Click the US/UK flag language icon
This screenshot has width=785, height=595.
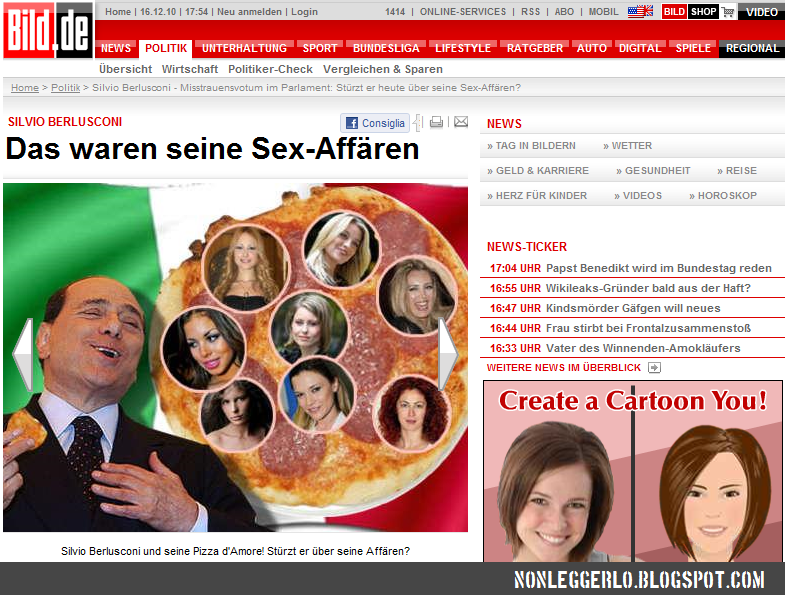(x=640, y=12)
